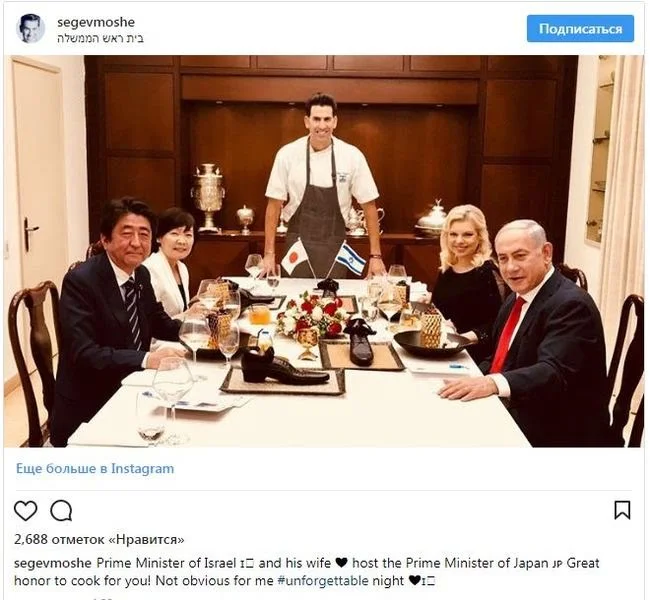Save the post using the bookmark icon
This screenshot has width=650, height=600.
[622, 510]
